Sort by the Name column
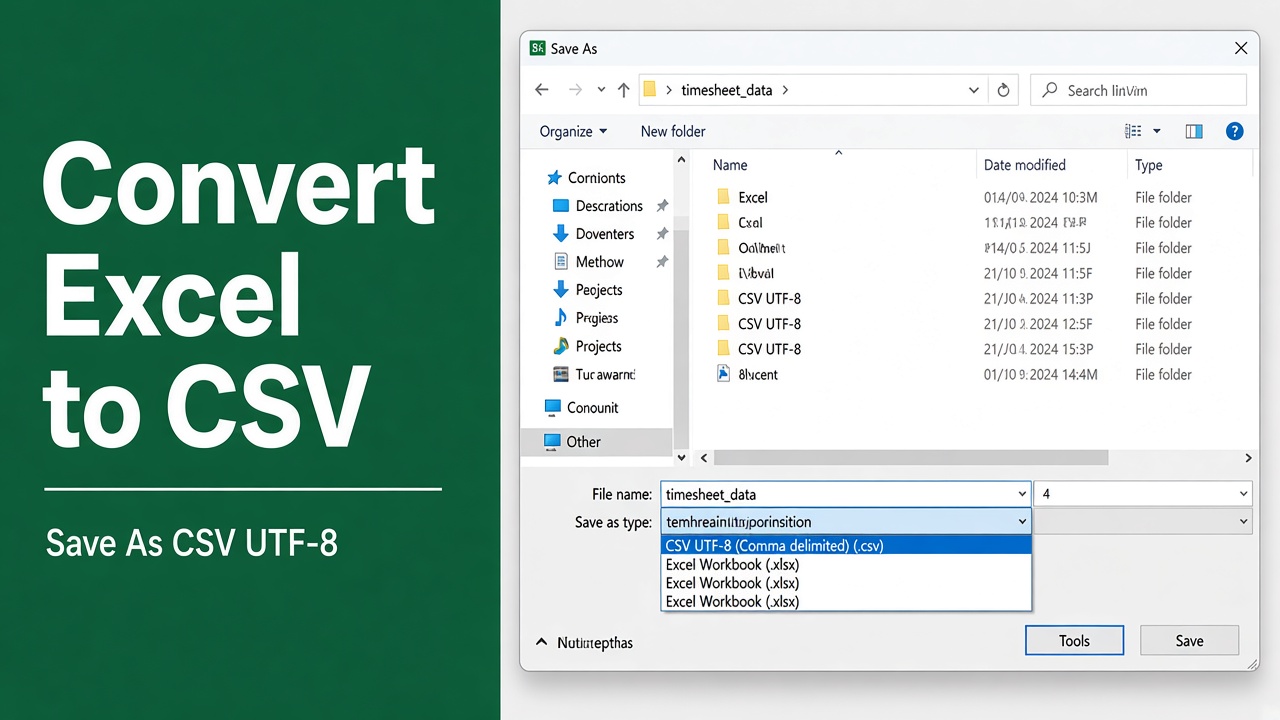 pos(730,165)
